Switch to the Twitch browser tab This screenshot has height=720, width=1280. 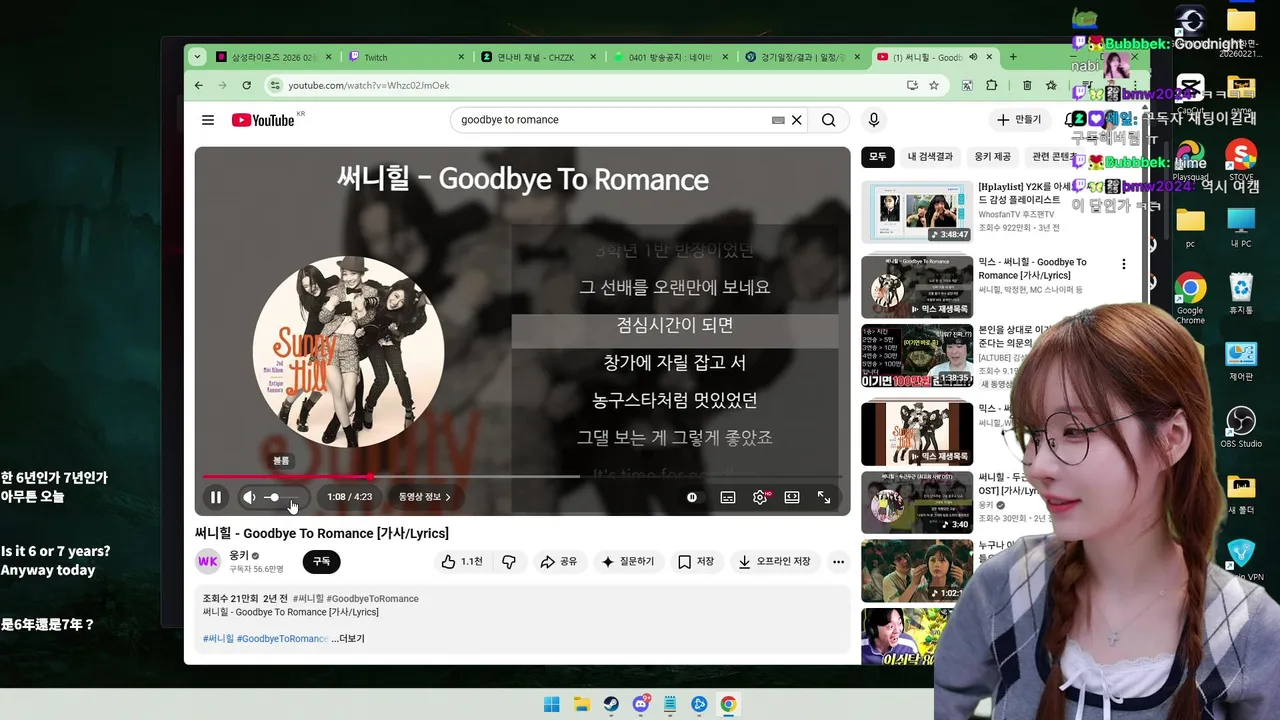[405, 57]
